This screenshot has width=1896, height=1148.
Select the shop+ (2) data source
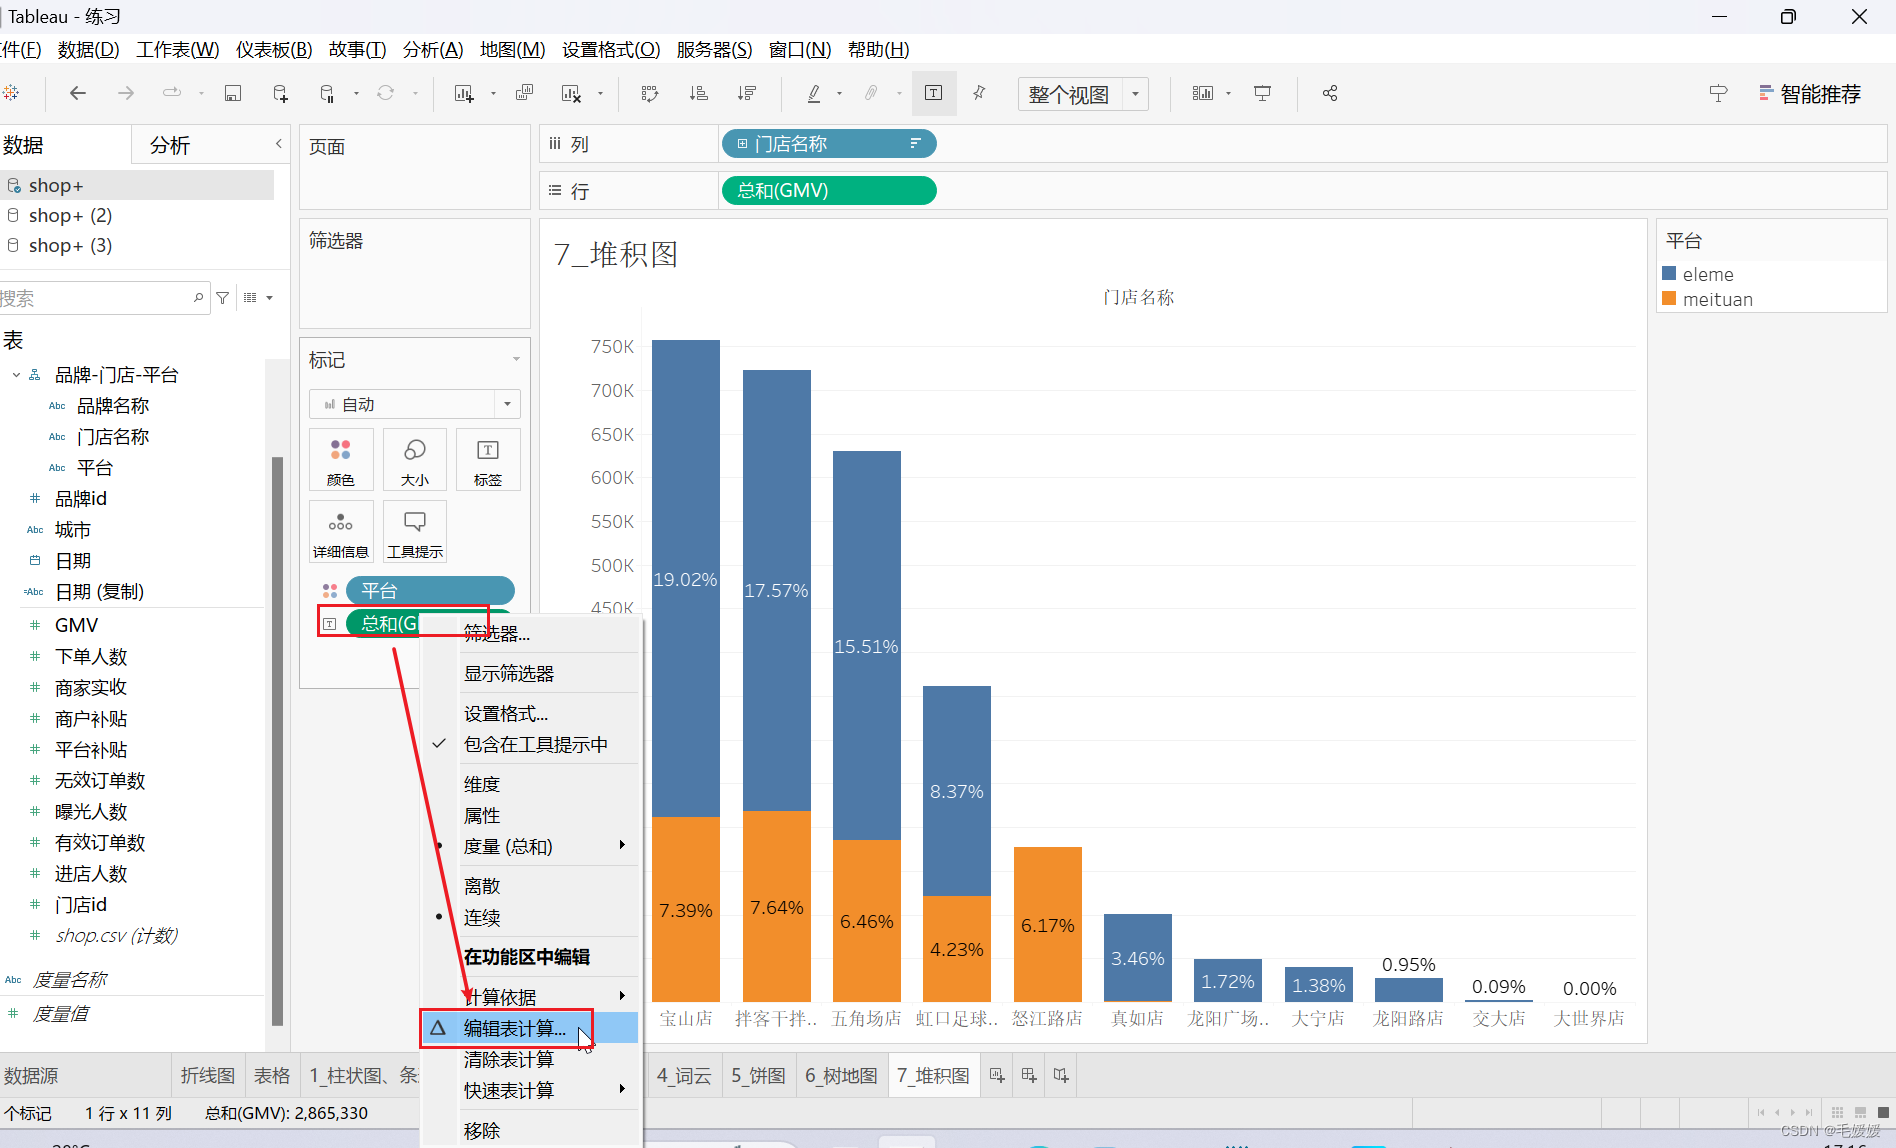click(x=70, y=215)
